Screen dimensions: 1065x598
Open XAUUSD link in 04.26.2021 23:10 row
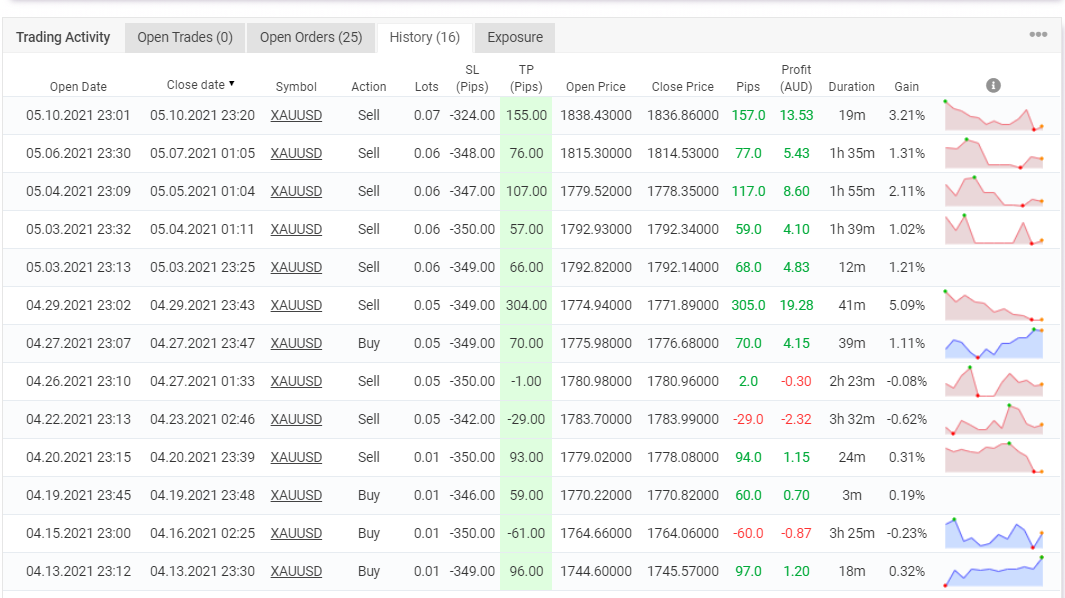coord(296,382)
